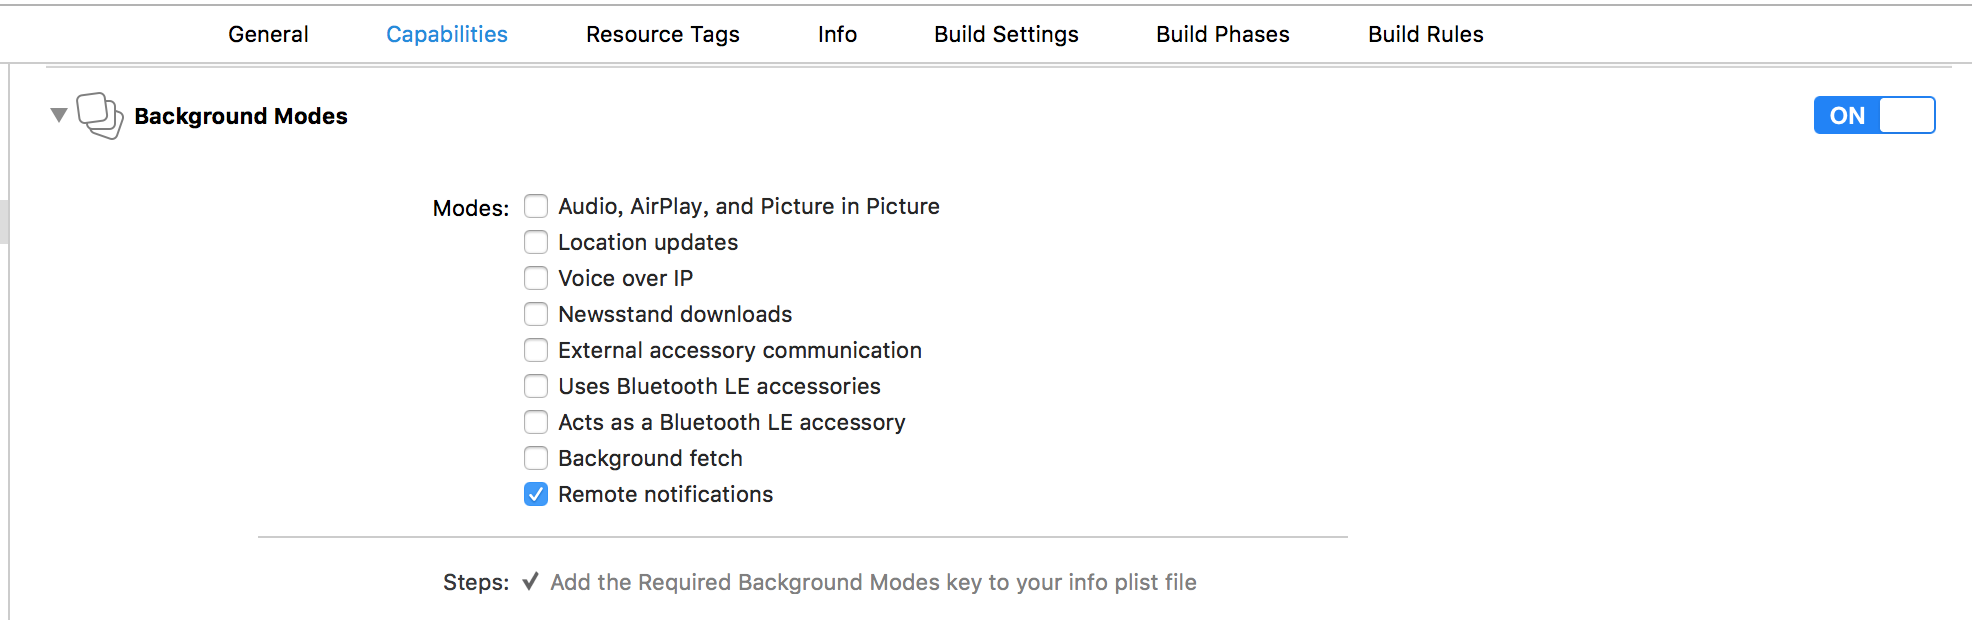The width and height of the screenshot is (1972, 620).
Task: Enable Voice over IP mode
Action: coord(536,278)
